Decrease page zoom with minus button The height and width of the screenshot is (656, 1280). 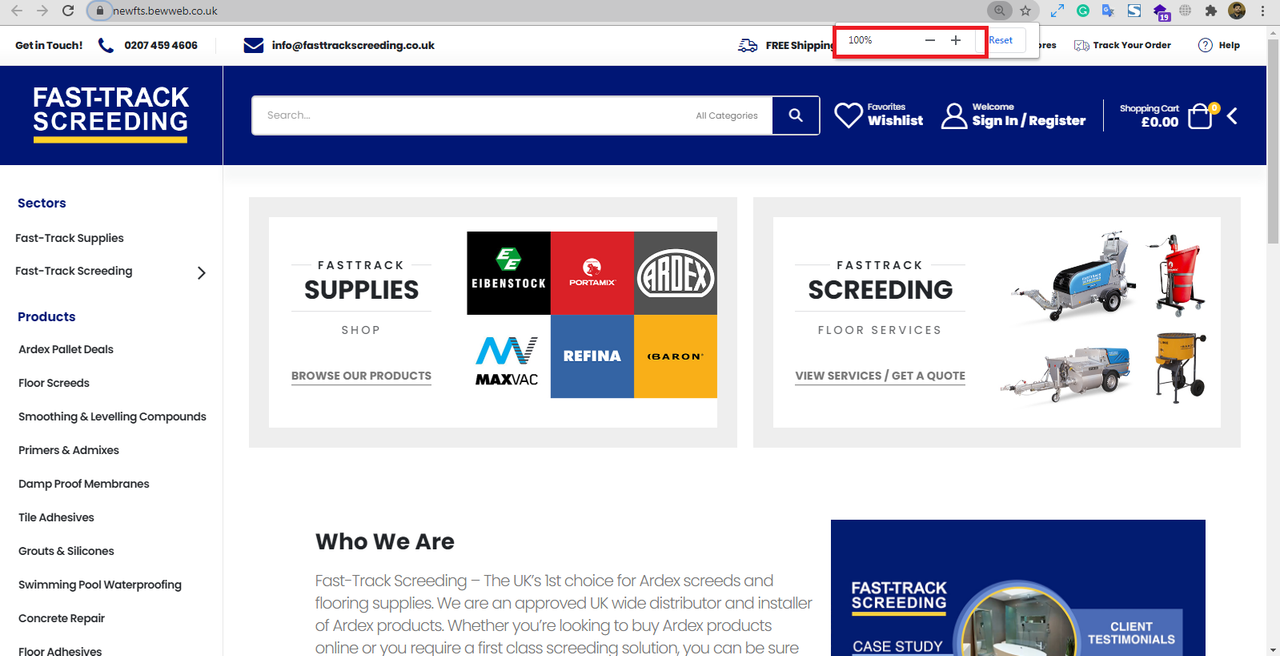pos(930,40)
